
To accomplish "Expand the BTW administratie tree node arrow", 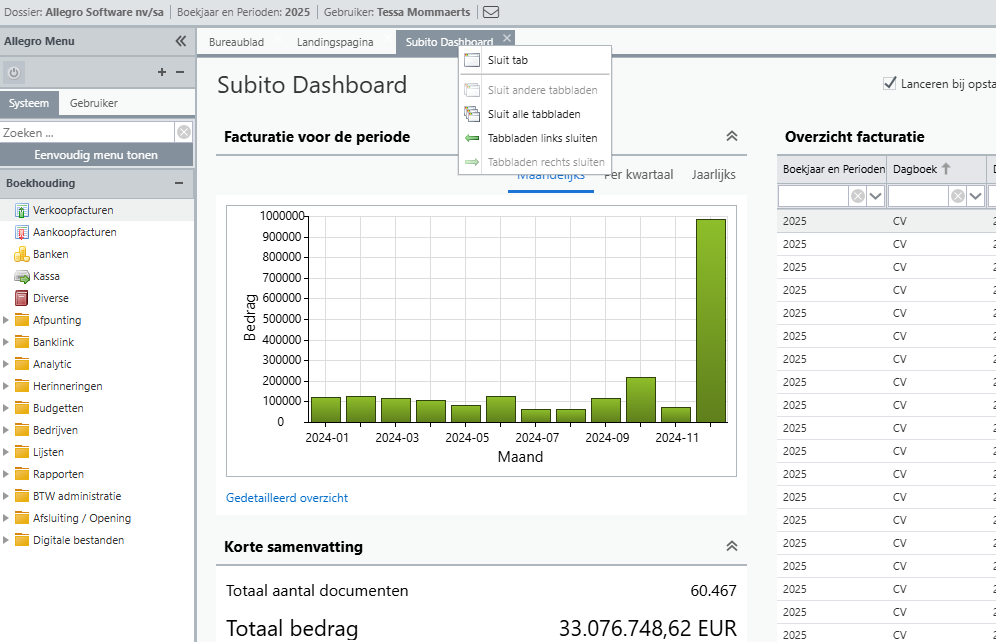I will click(x=6, y=496).
